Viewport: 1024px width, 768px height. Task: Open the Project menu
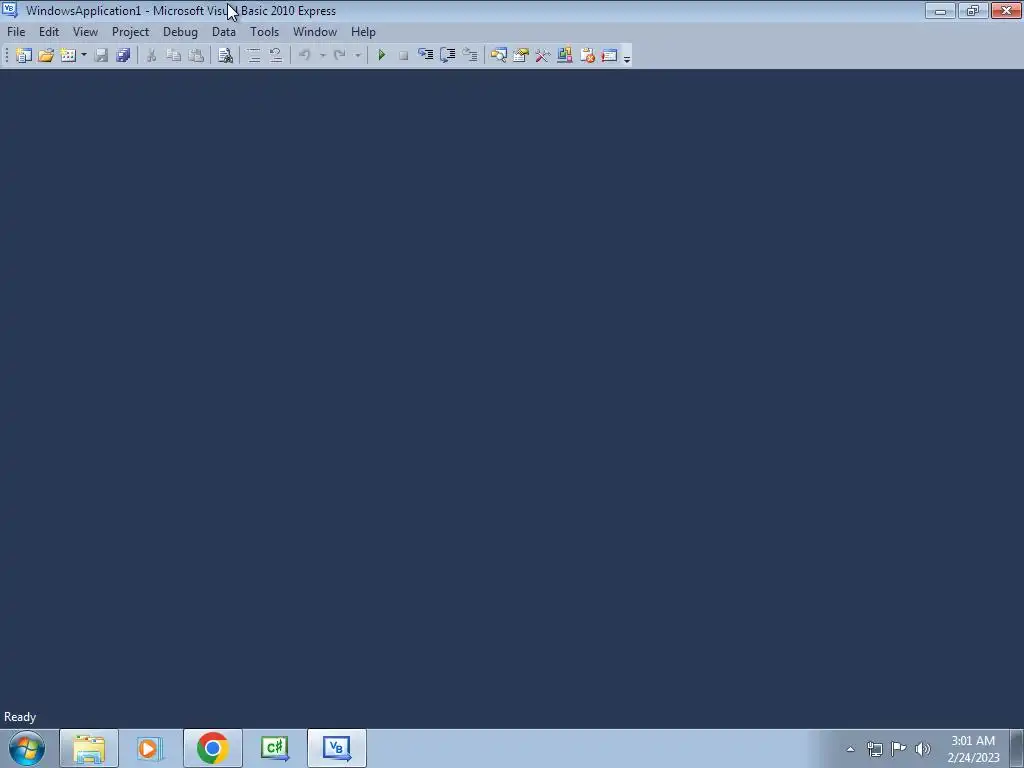[x=131, y=31]
